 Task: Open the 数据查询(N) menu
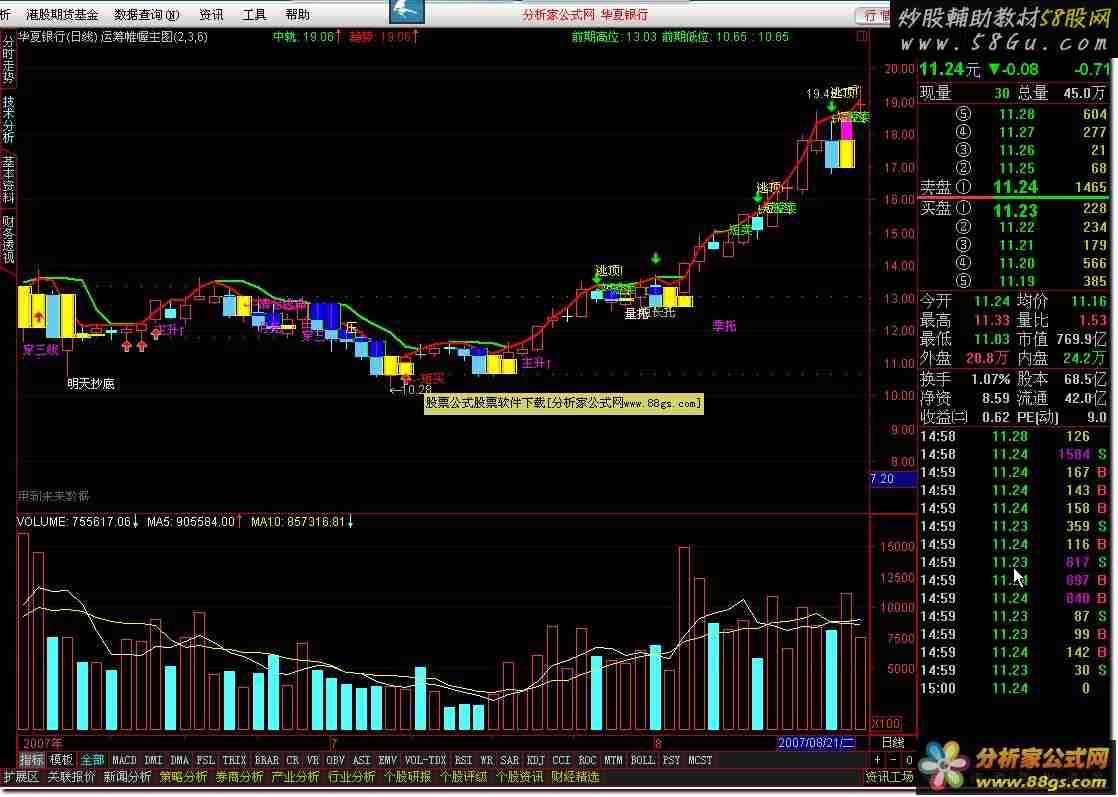tap(146, 14)
